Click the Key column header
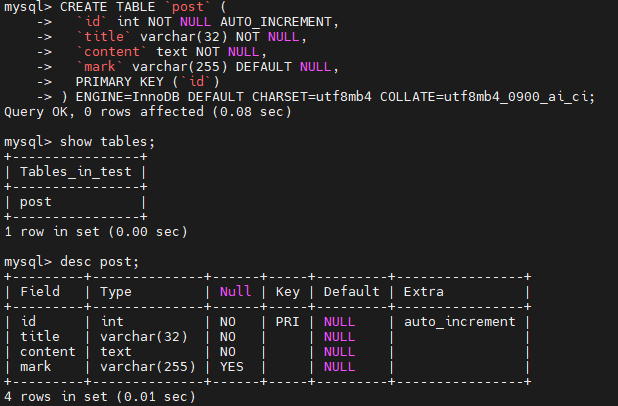The image size is (618, 406). 287,291
